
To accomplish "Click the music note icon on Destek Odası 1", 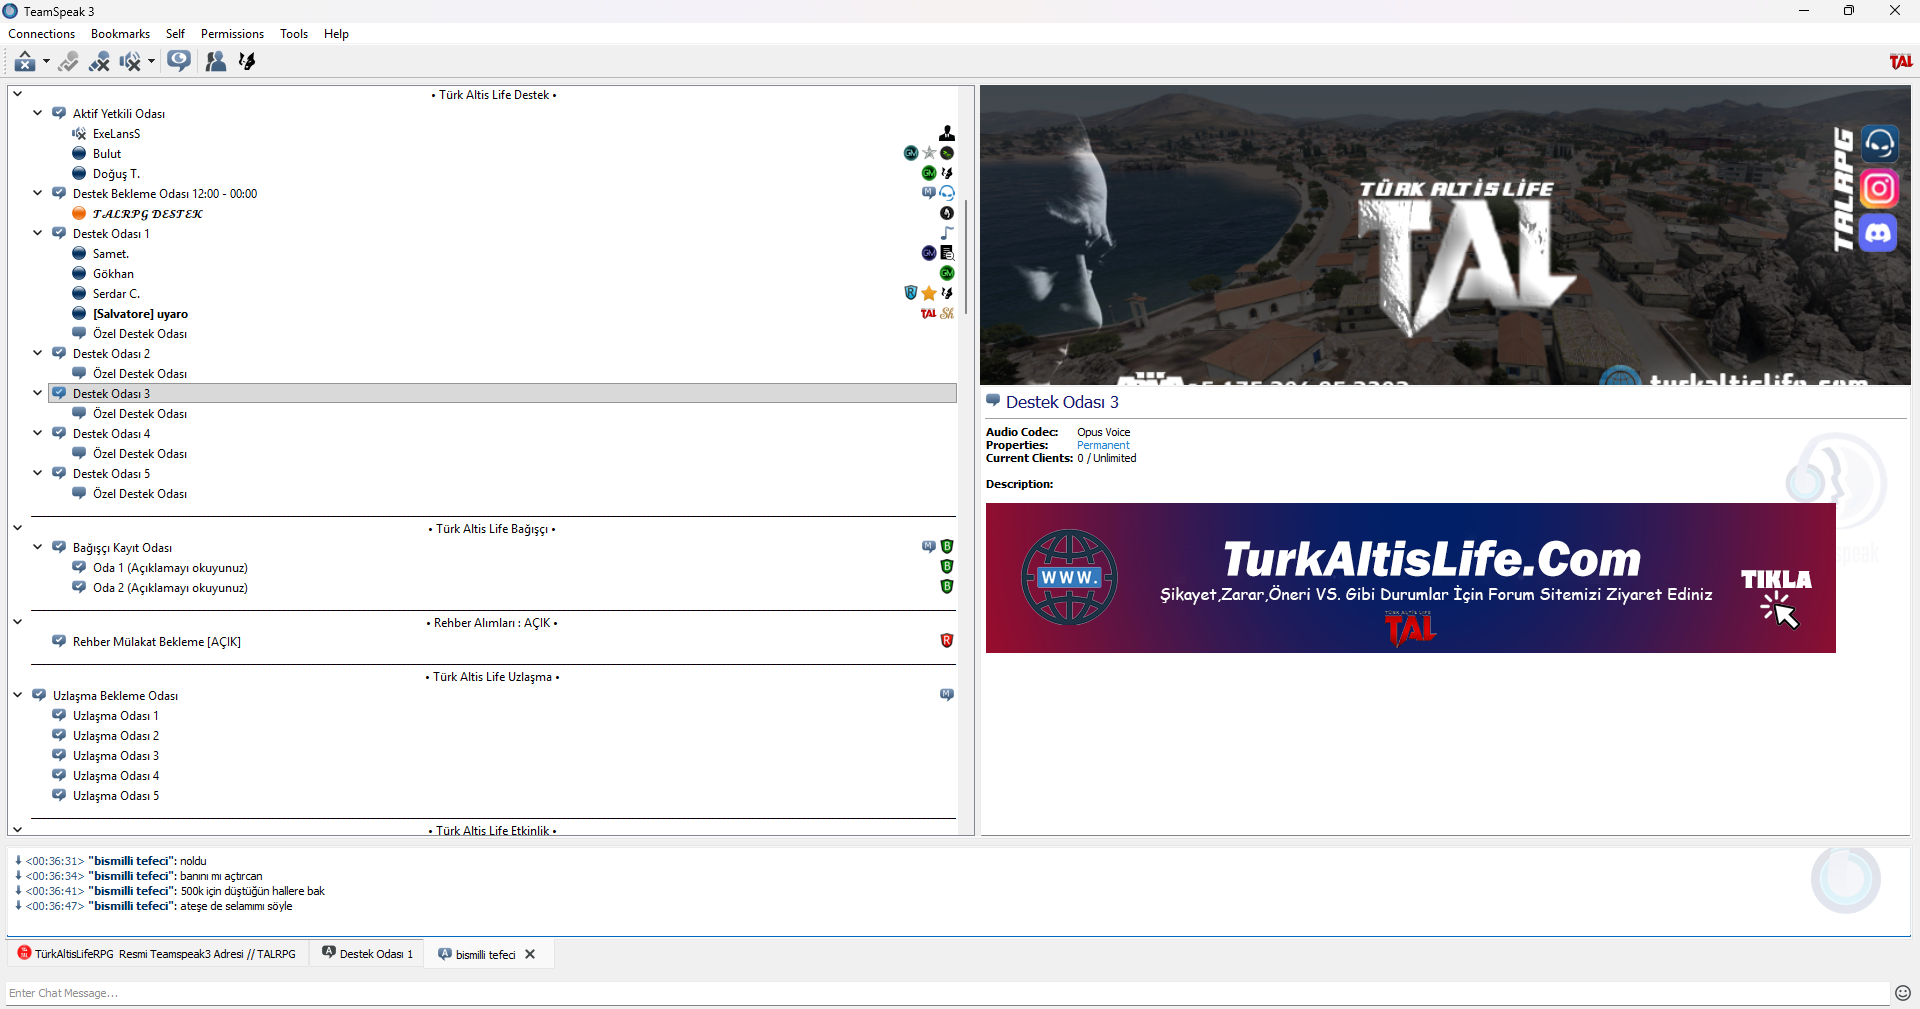I will point(947,233).
